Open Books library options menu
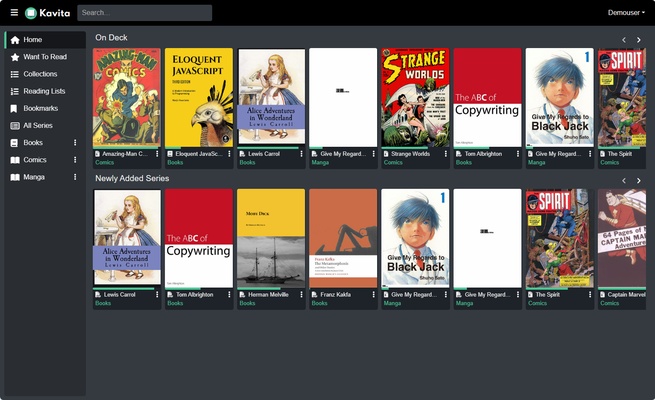The width and height of the screenshot is (655, 400). [75, 143]
